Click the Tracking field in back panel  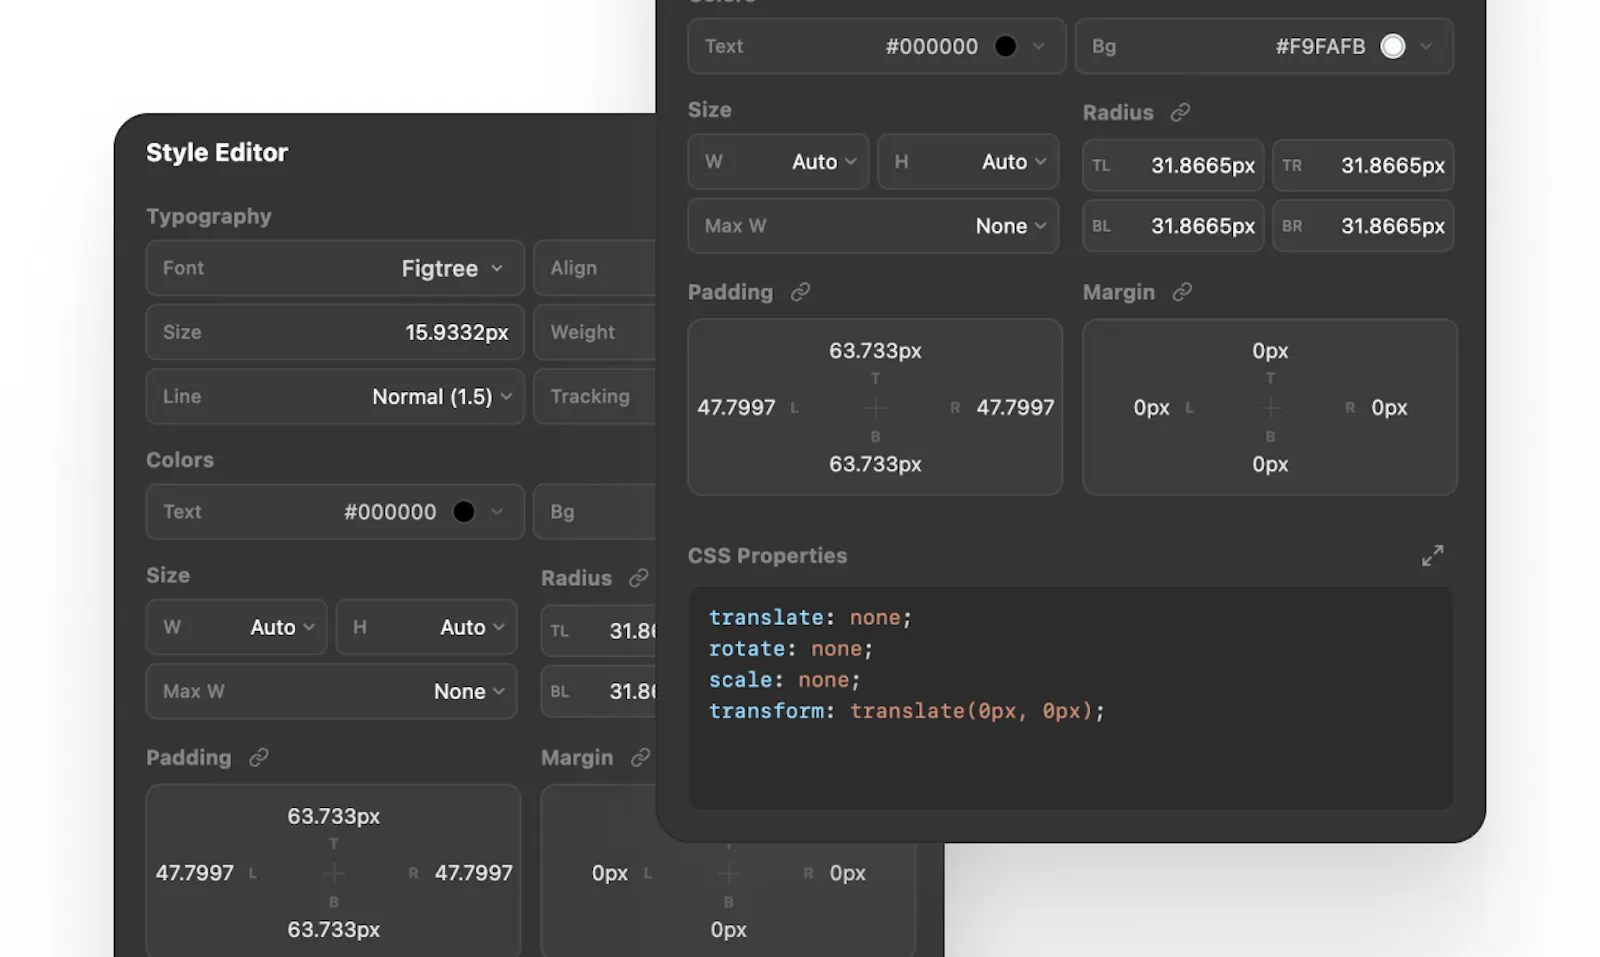[x=595, y=396]
